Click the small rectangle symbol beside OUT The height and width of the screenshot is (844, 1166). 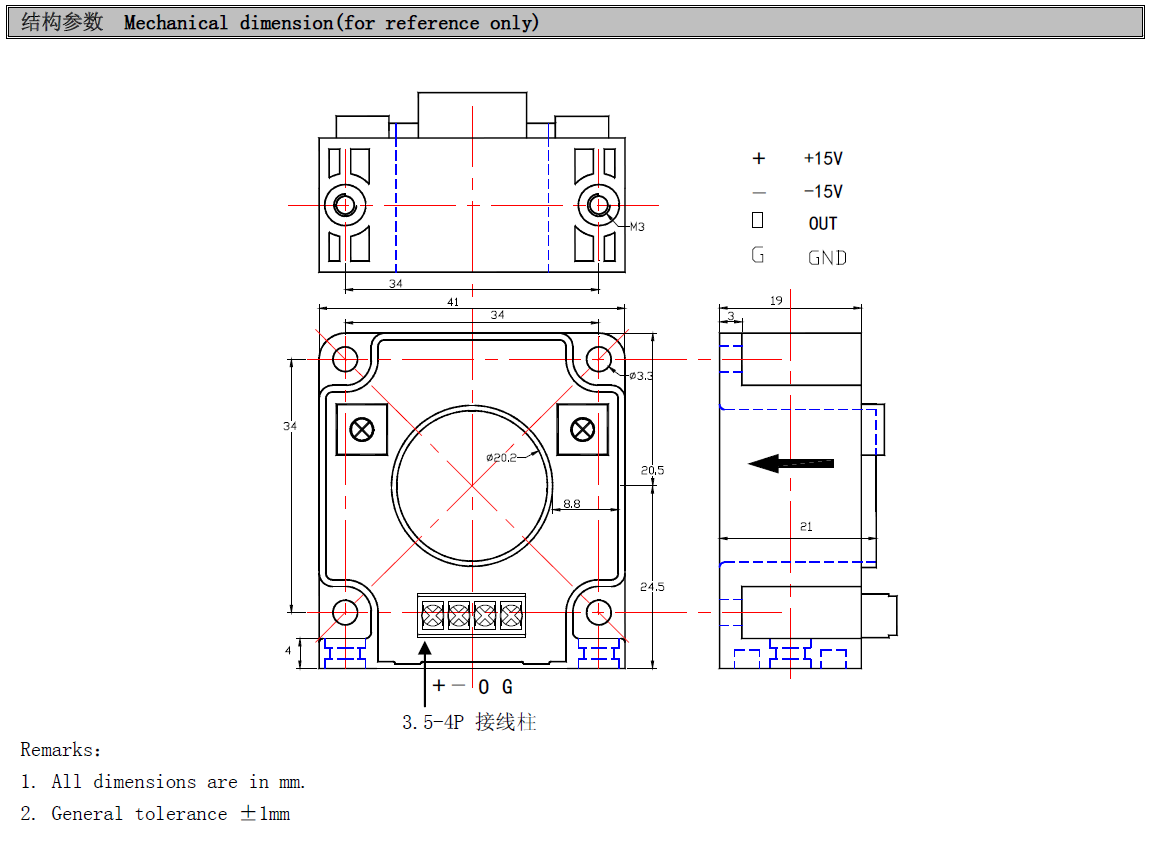tap(757, 220)
